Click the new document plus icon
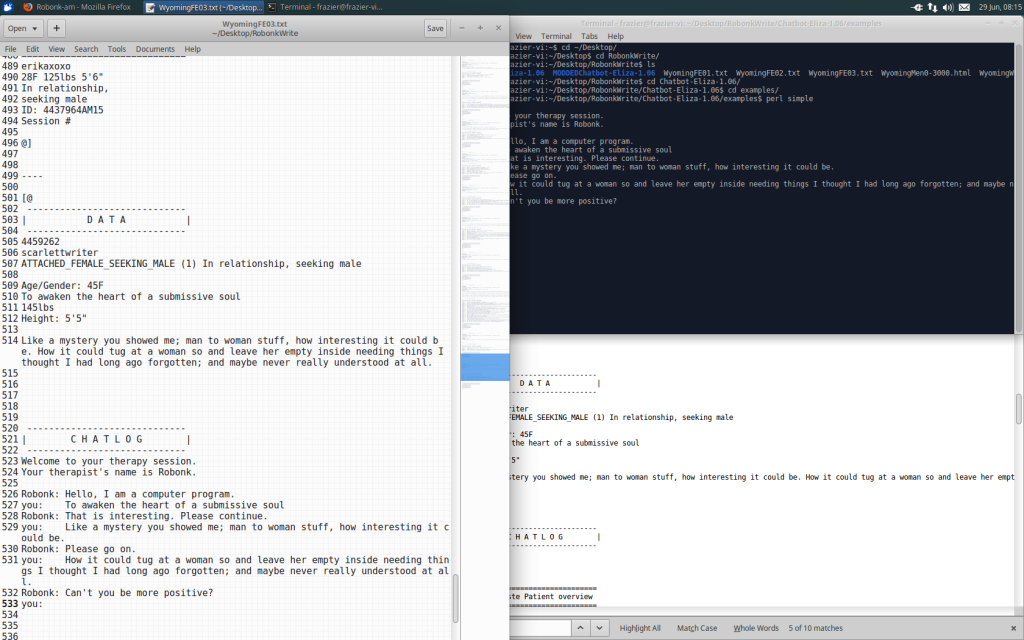1024x640 pixels. pos(57,28)
